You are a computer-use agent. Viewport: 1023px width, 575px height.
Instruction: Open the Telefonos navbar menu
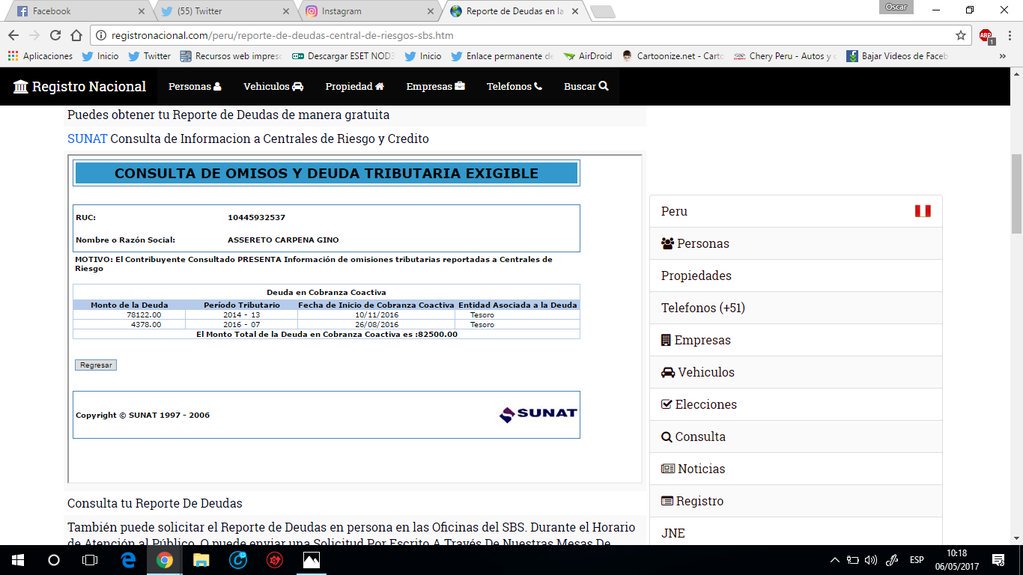click(514, 86)
